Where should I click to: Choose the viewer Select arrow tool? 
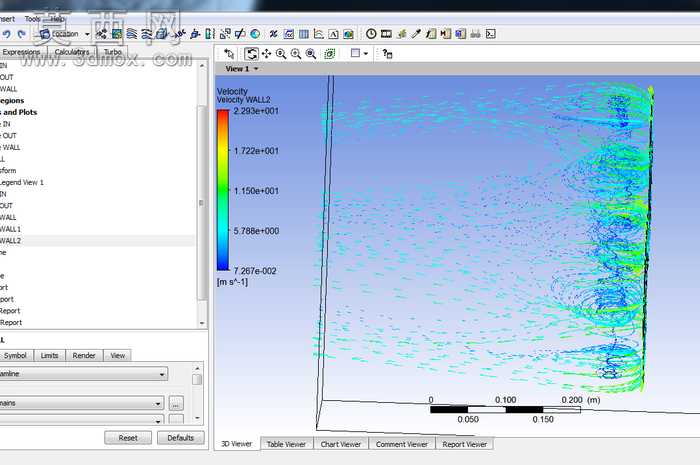click(x=229, y=54)
